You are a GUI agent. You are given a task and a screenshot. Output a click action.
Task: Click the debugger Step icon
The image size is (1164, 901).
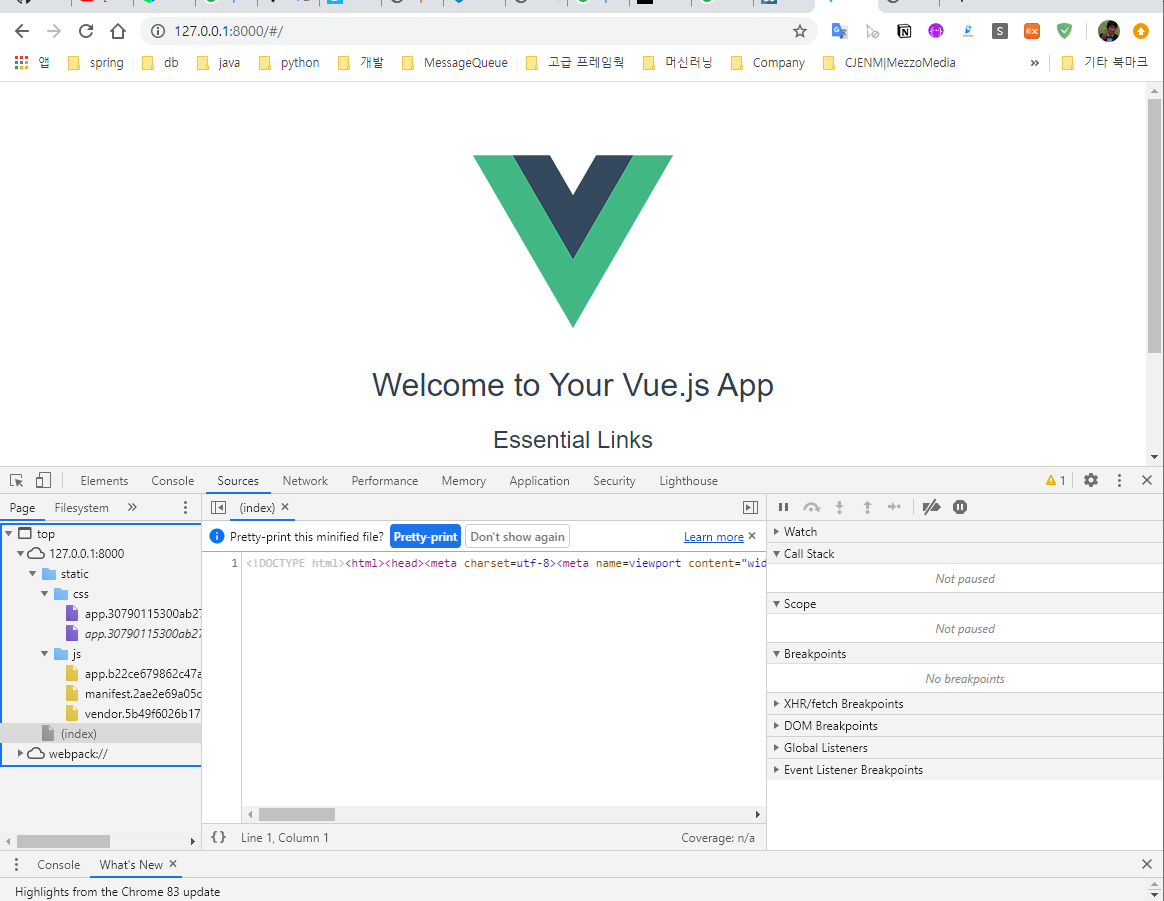click(x=895, y=507)
